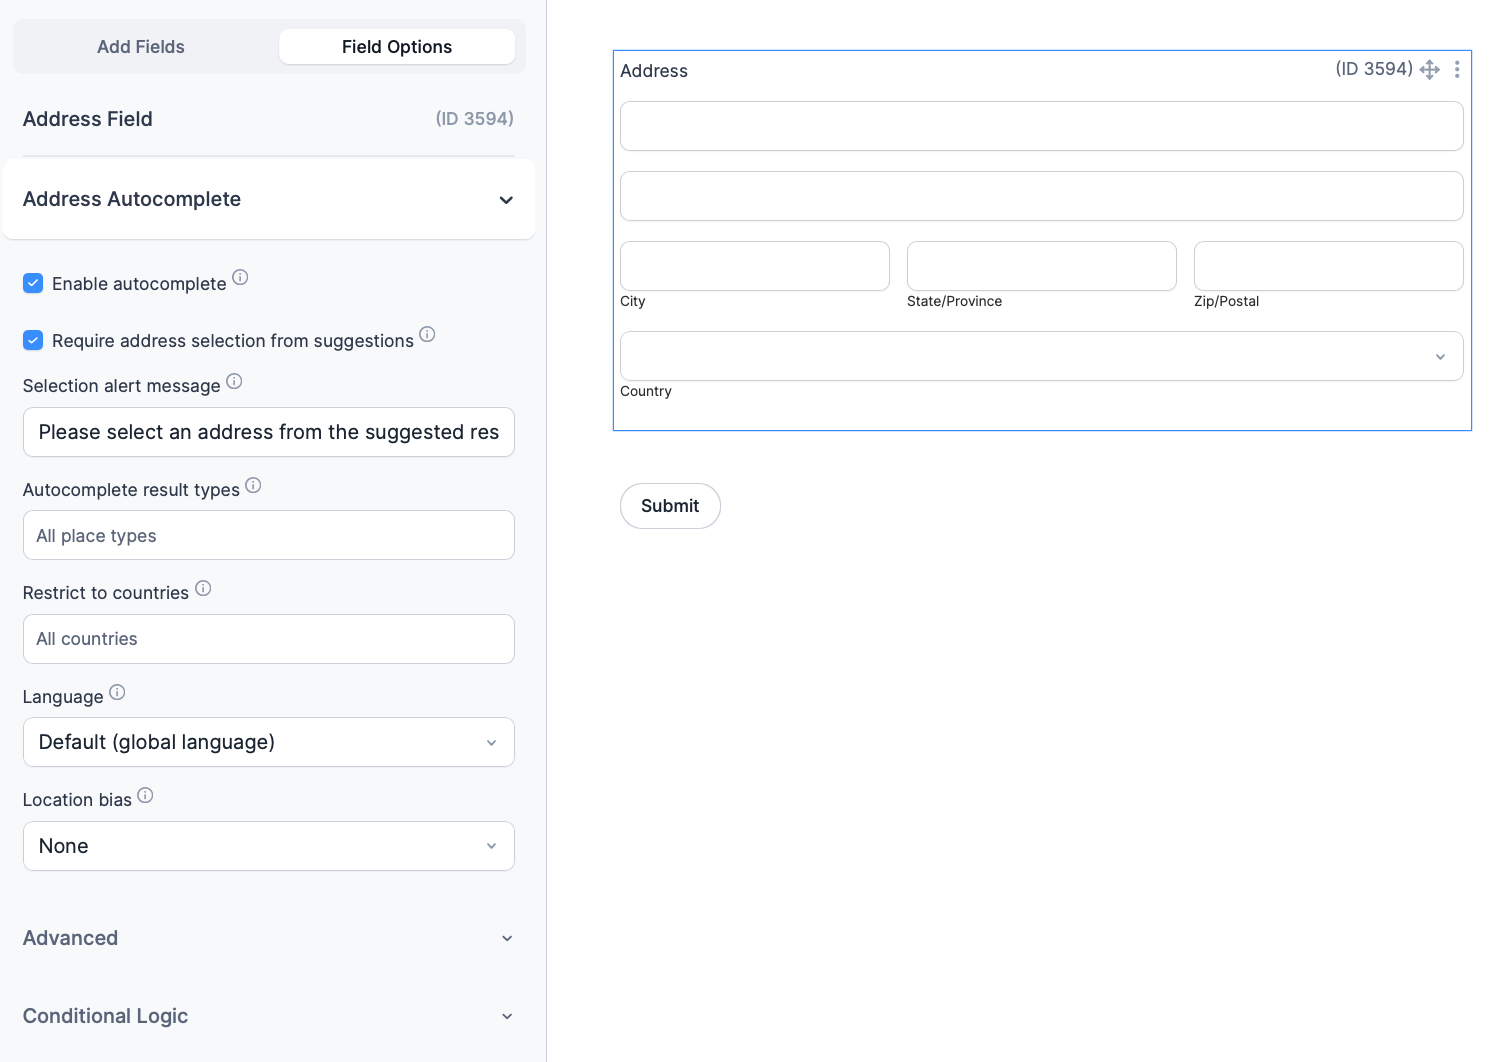This screenshot has height=1062, width=1493.
Task: Click info icon for Require address selection
Action: tap(427, 334)
